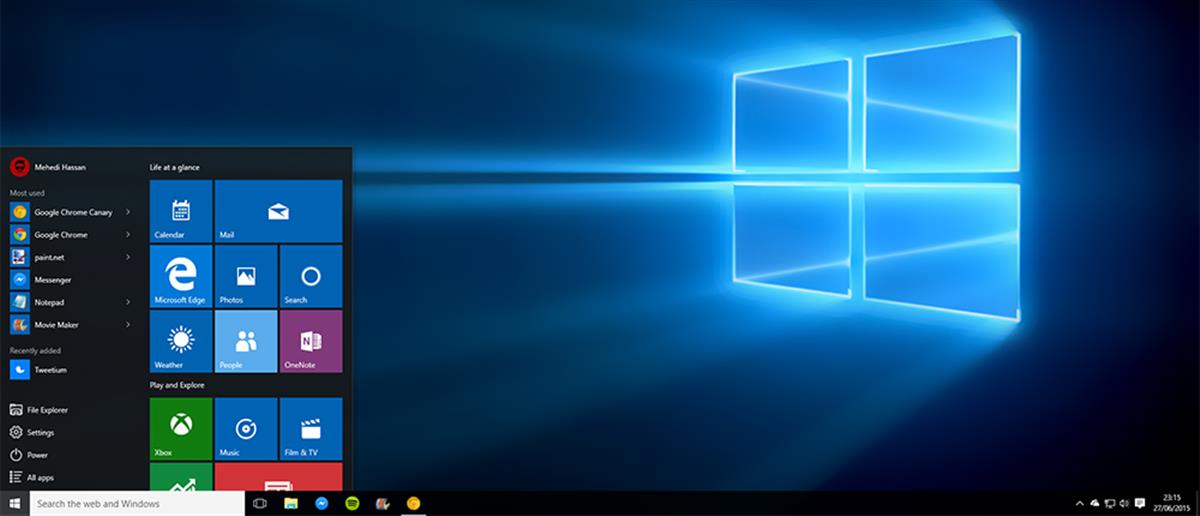Show hidden system tray icons

click(x=1080, y=503)
